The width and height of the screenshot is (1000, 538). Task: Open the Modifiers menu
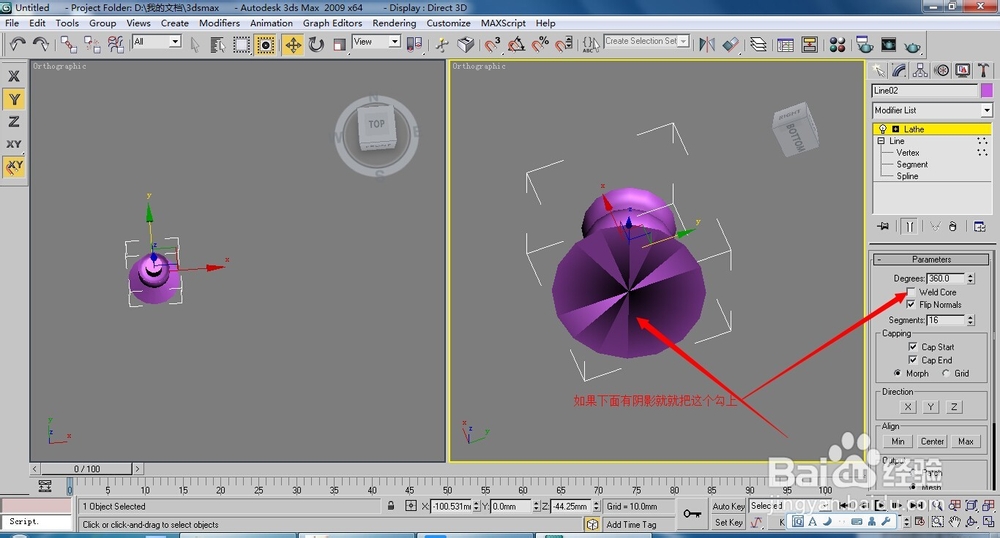[x=219, y=23]
